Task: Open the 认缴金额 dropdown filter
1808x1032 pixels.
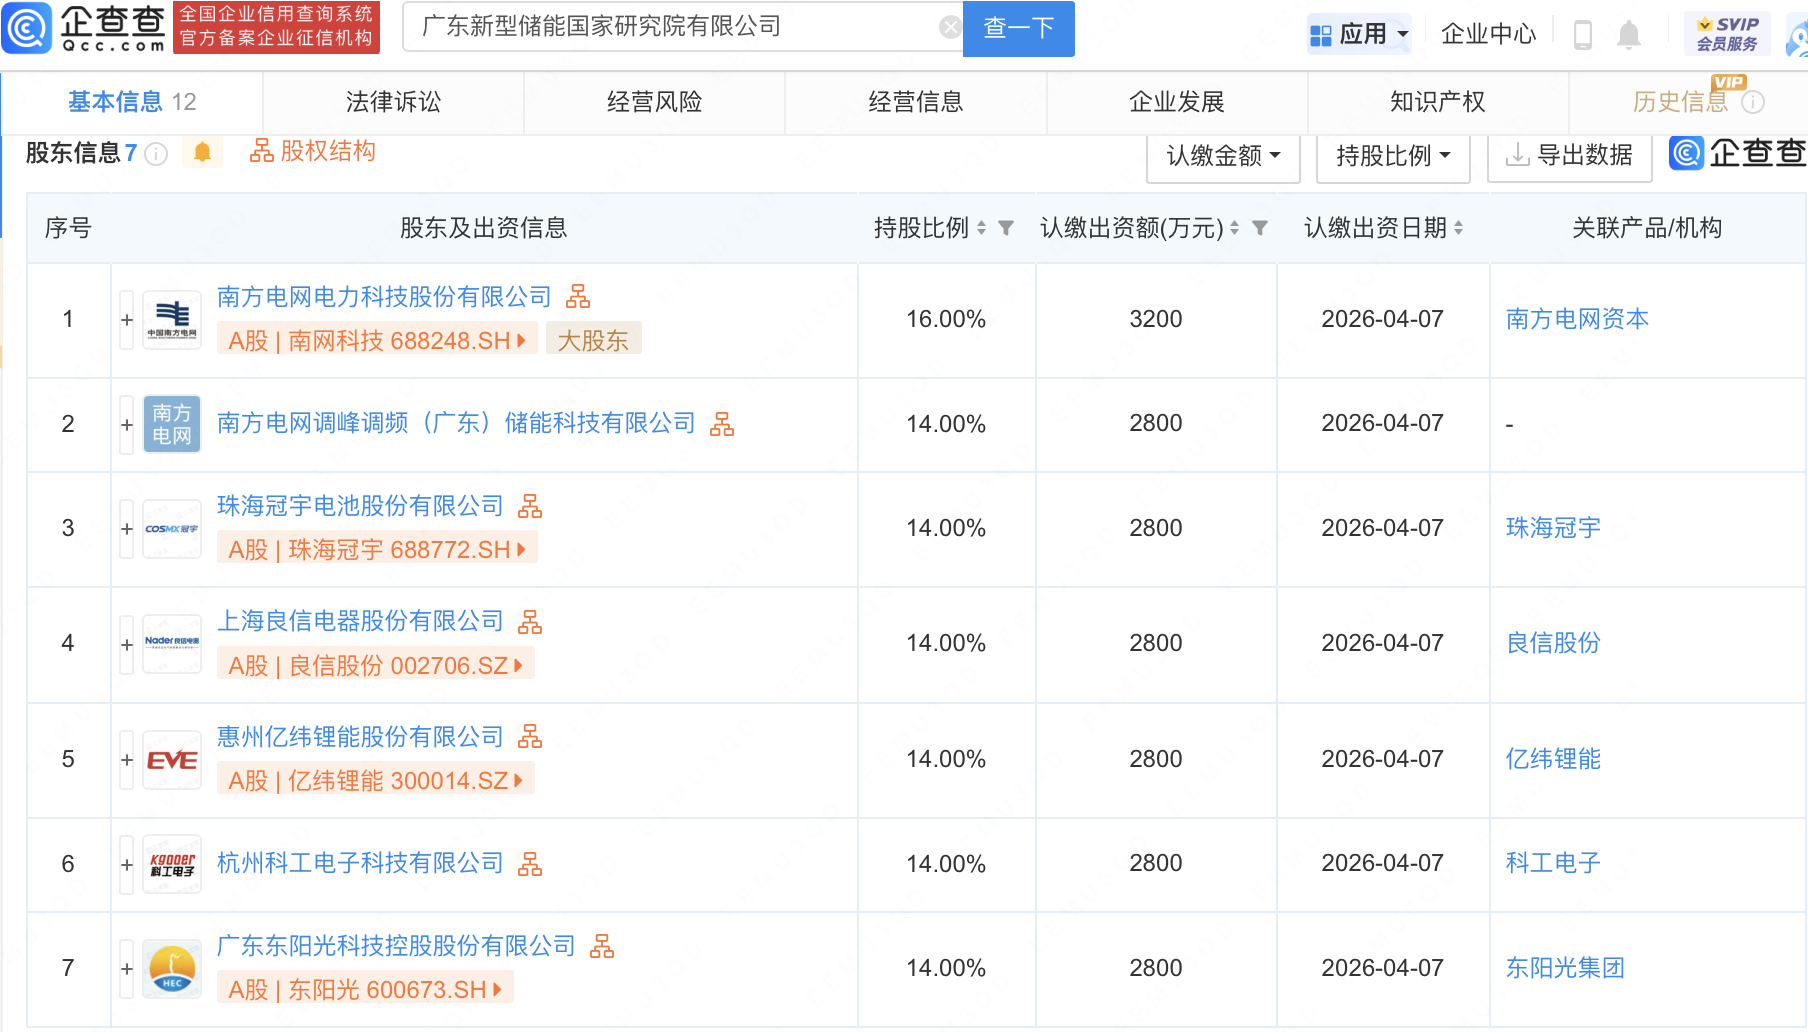Action: click(x=1222, y=156)
